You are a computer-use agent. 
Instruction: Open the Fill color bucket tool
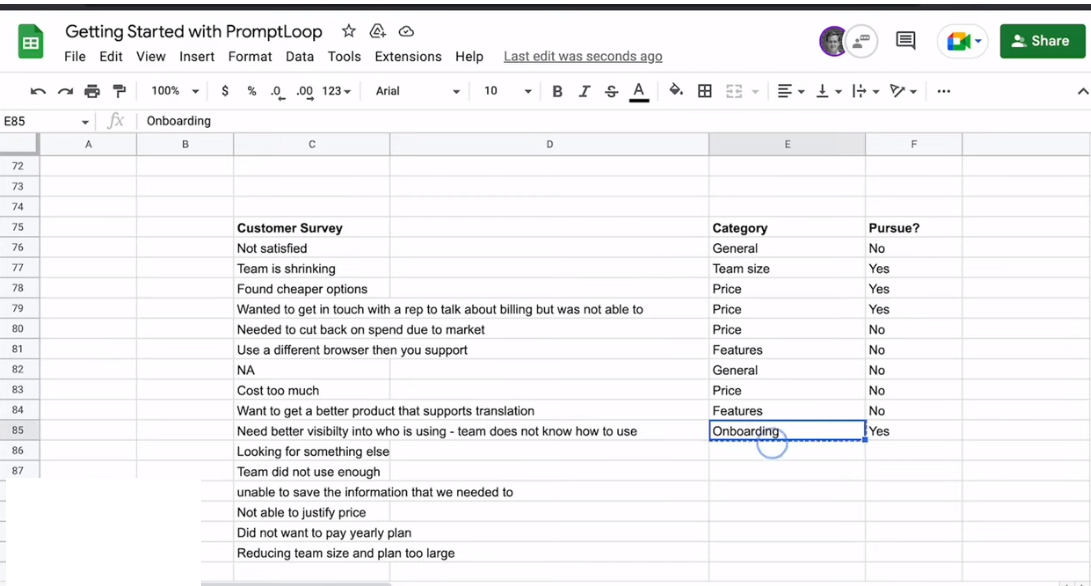tap(676, 91)
